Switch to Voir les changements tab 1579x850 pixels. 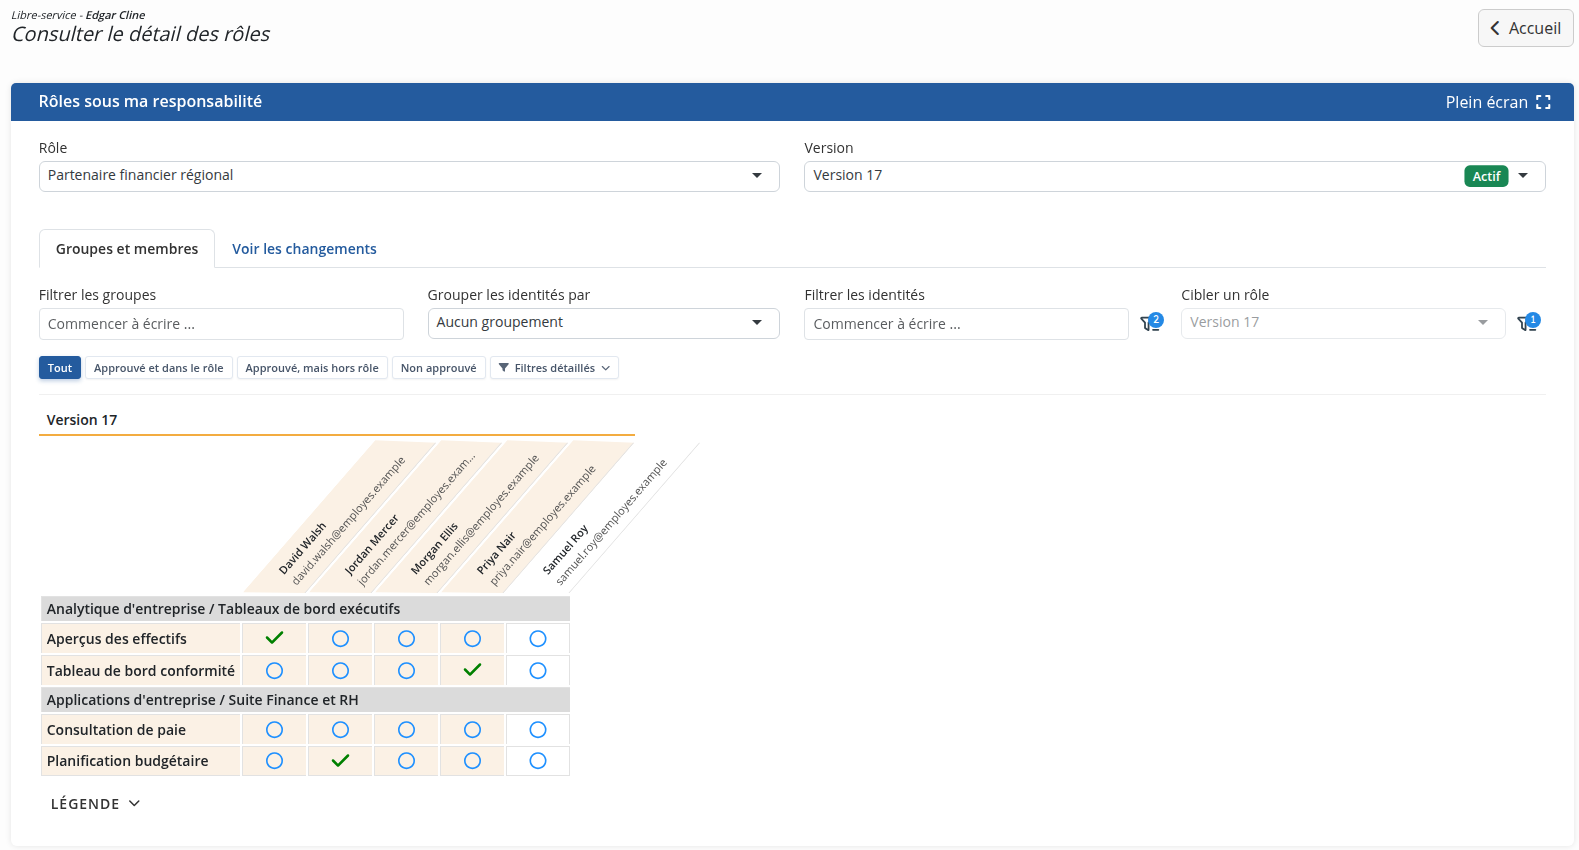coord(304,249)
